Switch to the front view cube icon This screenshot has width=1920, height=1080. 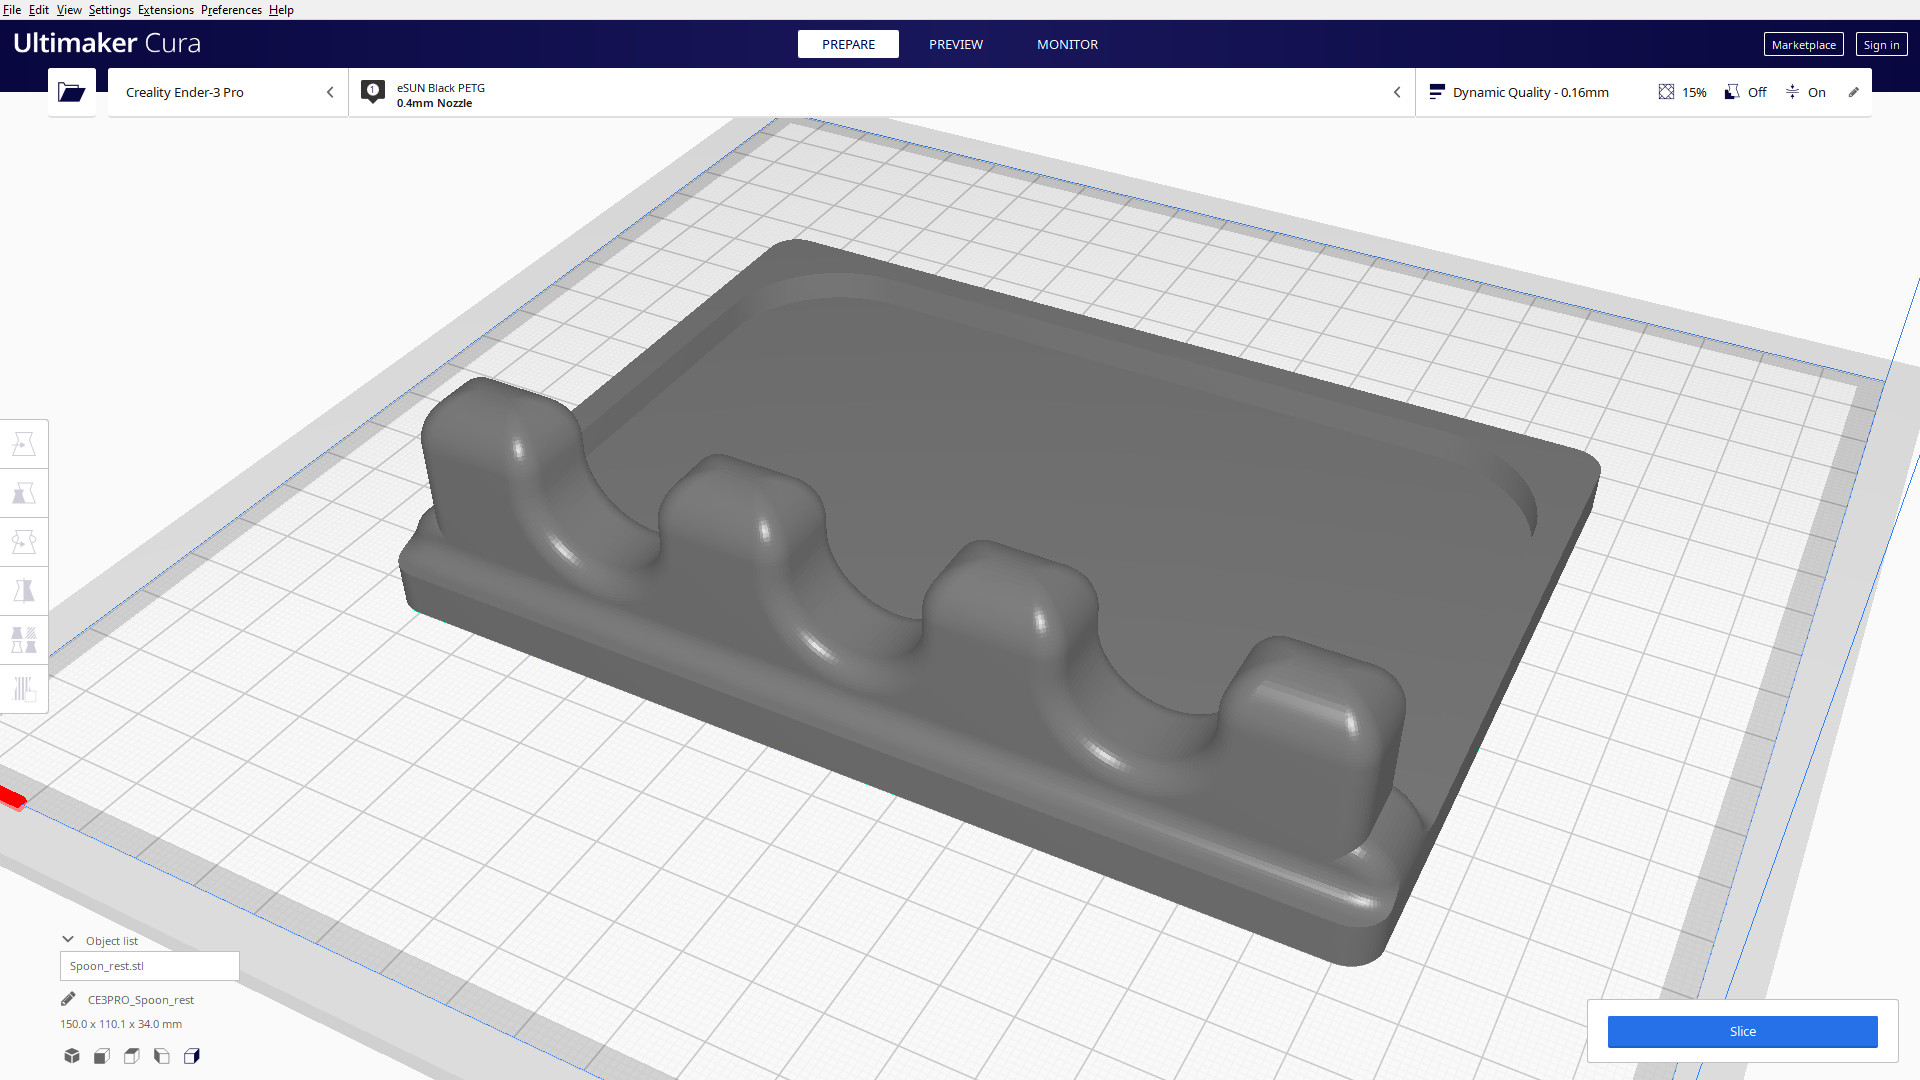(101, 1055)
